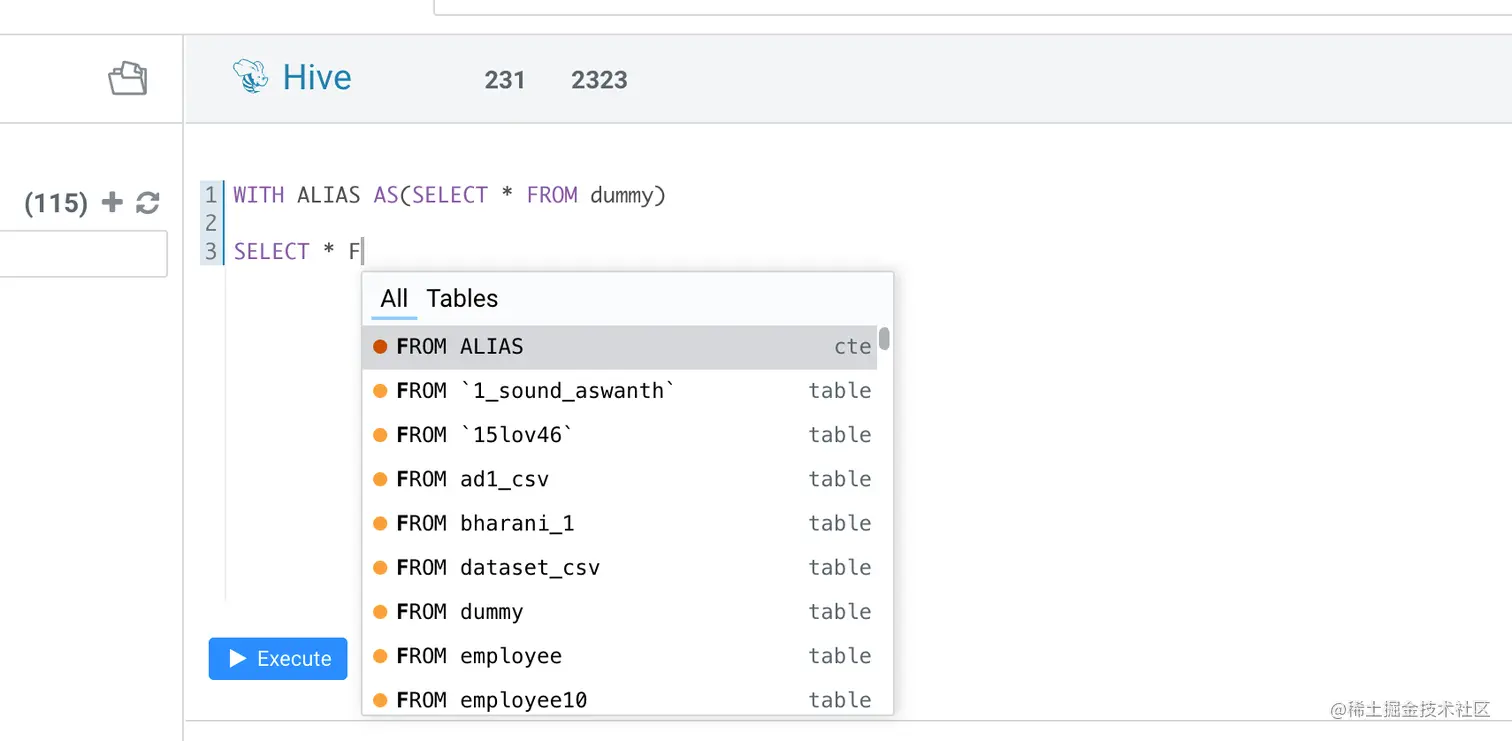Screen dimensions: 1512x741
Task: Click the Hive elephant logo icon
Action: 250,77
